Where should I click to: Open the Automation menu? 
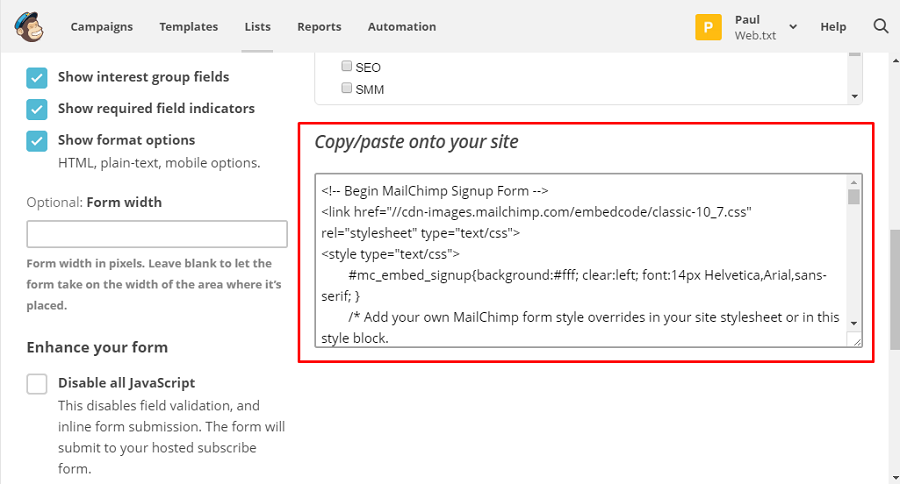402,26
